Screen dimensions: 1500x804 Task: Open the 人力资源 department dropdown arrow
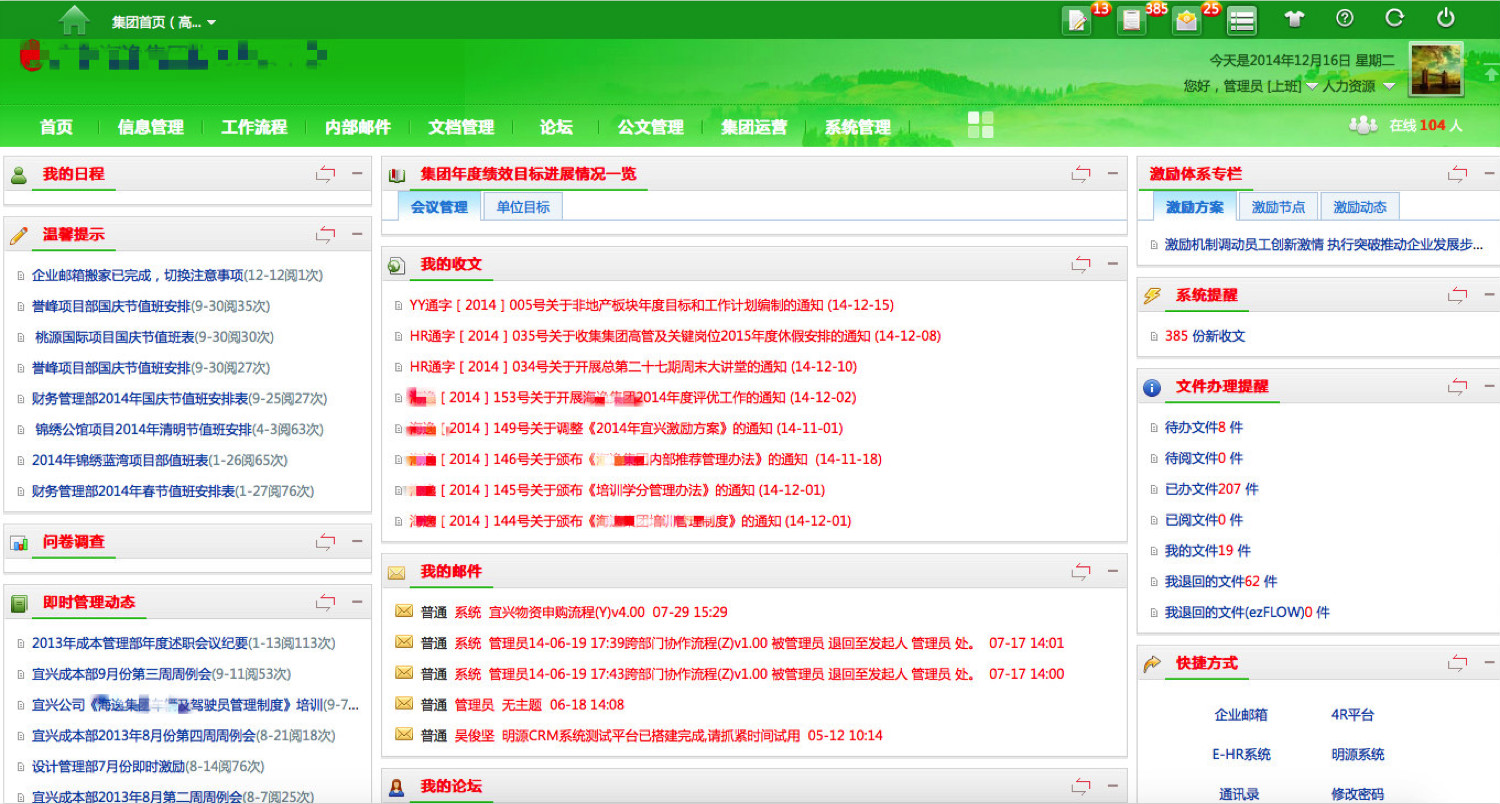[x=1389, y=87]
